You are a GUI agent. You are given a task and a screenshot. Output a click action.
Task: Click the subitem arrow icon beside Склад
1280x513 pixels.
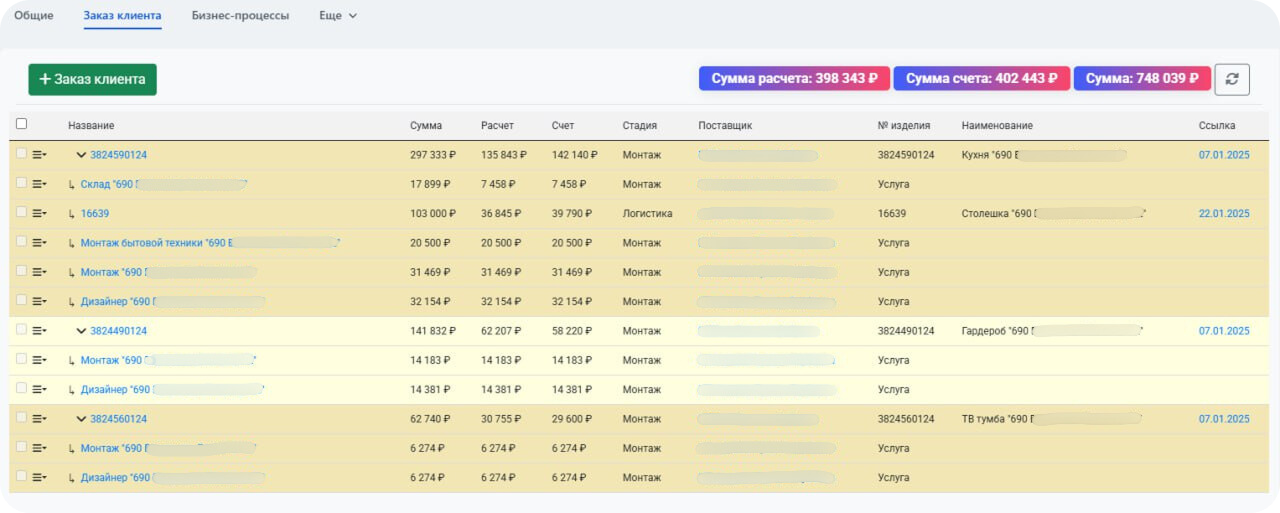click(x=71, y=185)
